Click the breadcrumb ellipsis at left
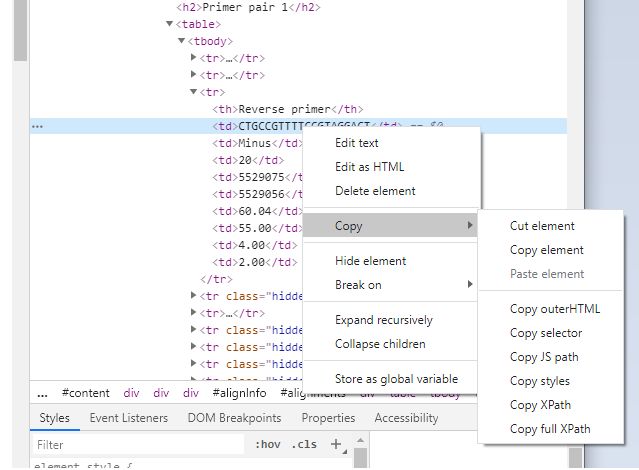Screen dimensions: 639x470 (x=42, y=394)
